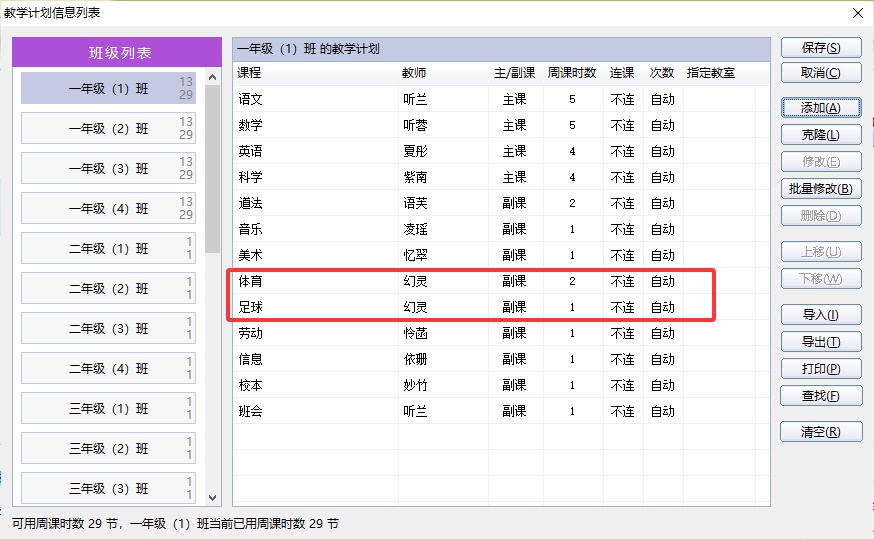This screenshot has width=874, height=539.
Task: Click the class list scrollbar up arrow
Action: pyautogui.click(x=213, y=78)
